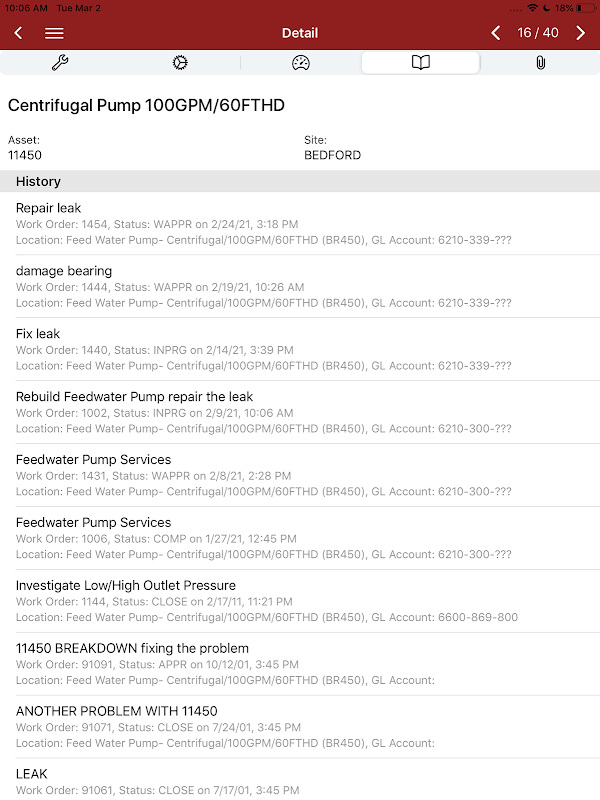The width and height of the screenshot is (600, 800).
Task: Select Fix leak work order 1440
Action: 300,350
